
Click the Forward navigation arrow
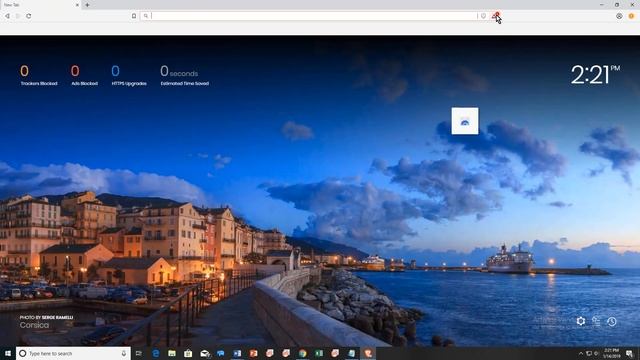[18, 16]
